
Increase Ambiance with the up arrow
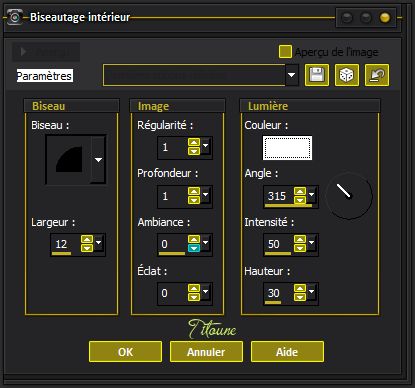(x=194, y=239)
